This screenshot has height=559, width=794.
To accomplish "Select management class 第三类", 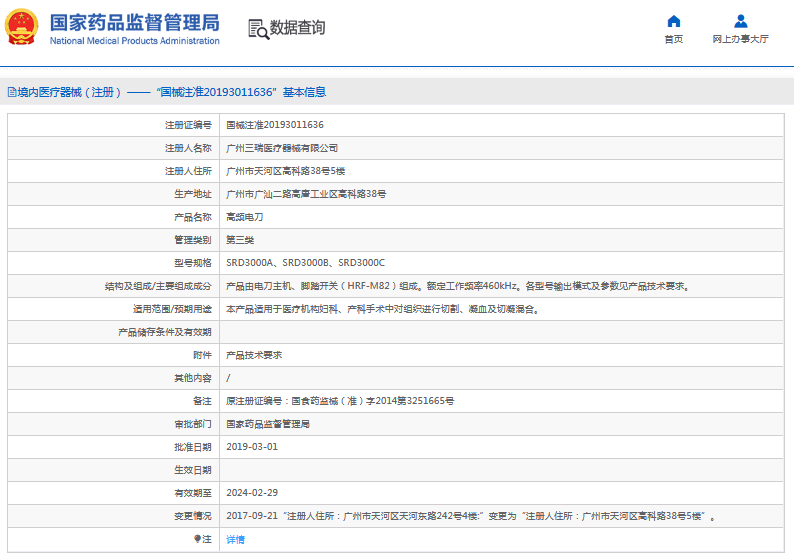I will click(240, 240).
